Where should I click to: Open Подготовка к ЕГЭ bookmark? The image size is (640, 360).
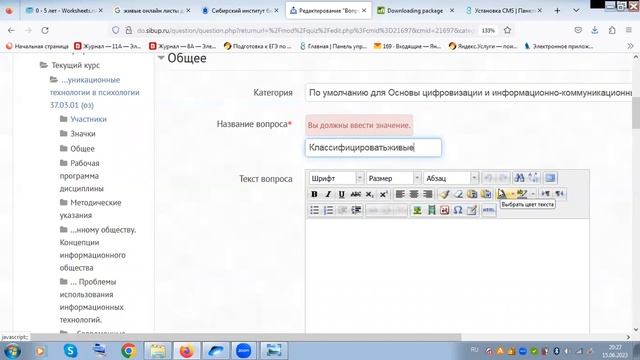258,46
